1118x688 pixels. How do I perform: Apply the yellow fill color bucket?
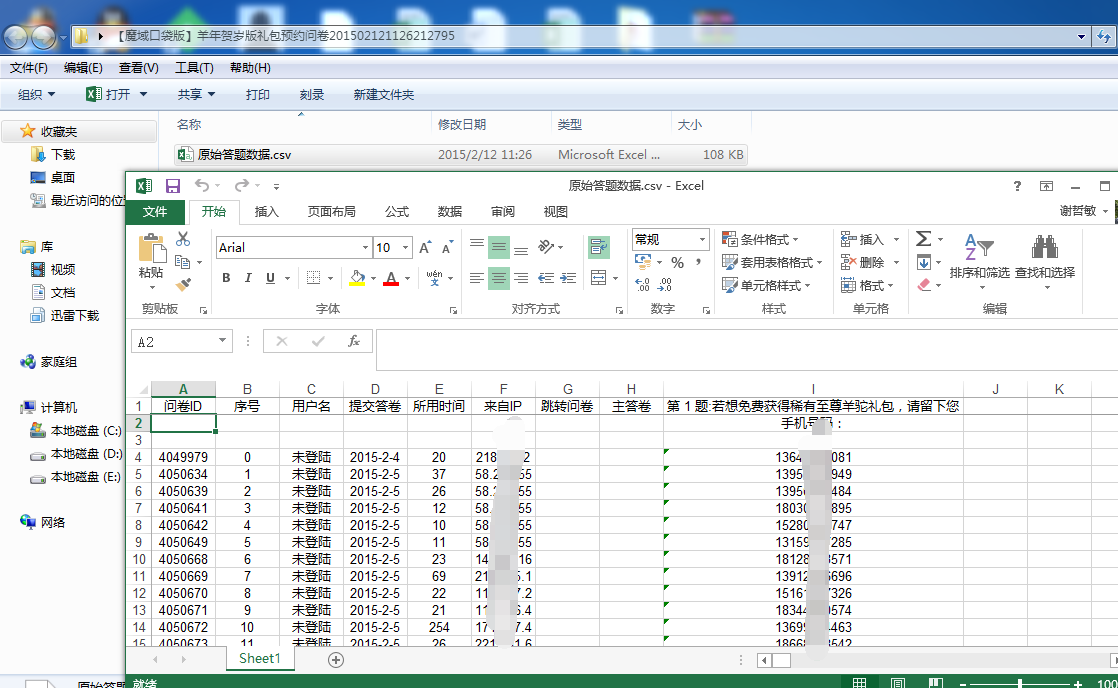click(357, 278)
